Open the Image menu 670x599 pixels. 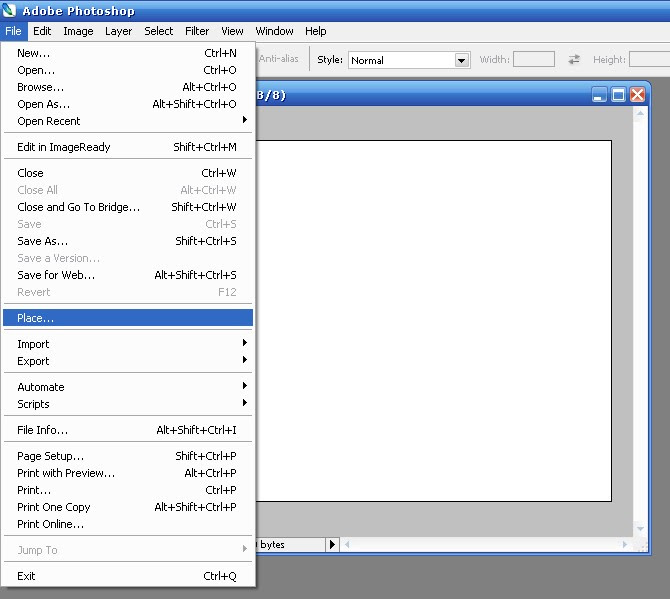[78, 31]
